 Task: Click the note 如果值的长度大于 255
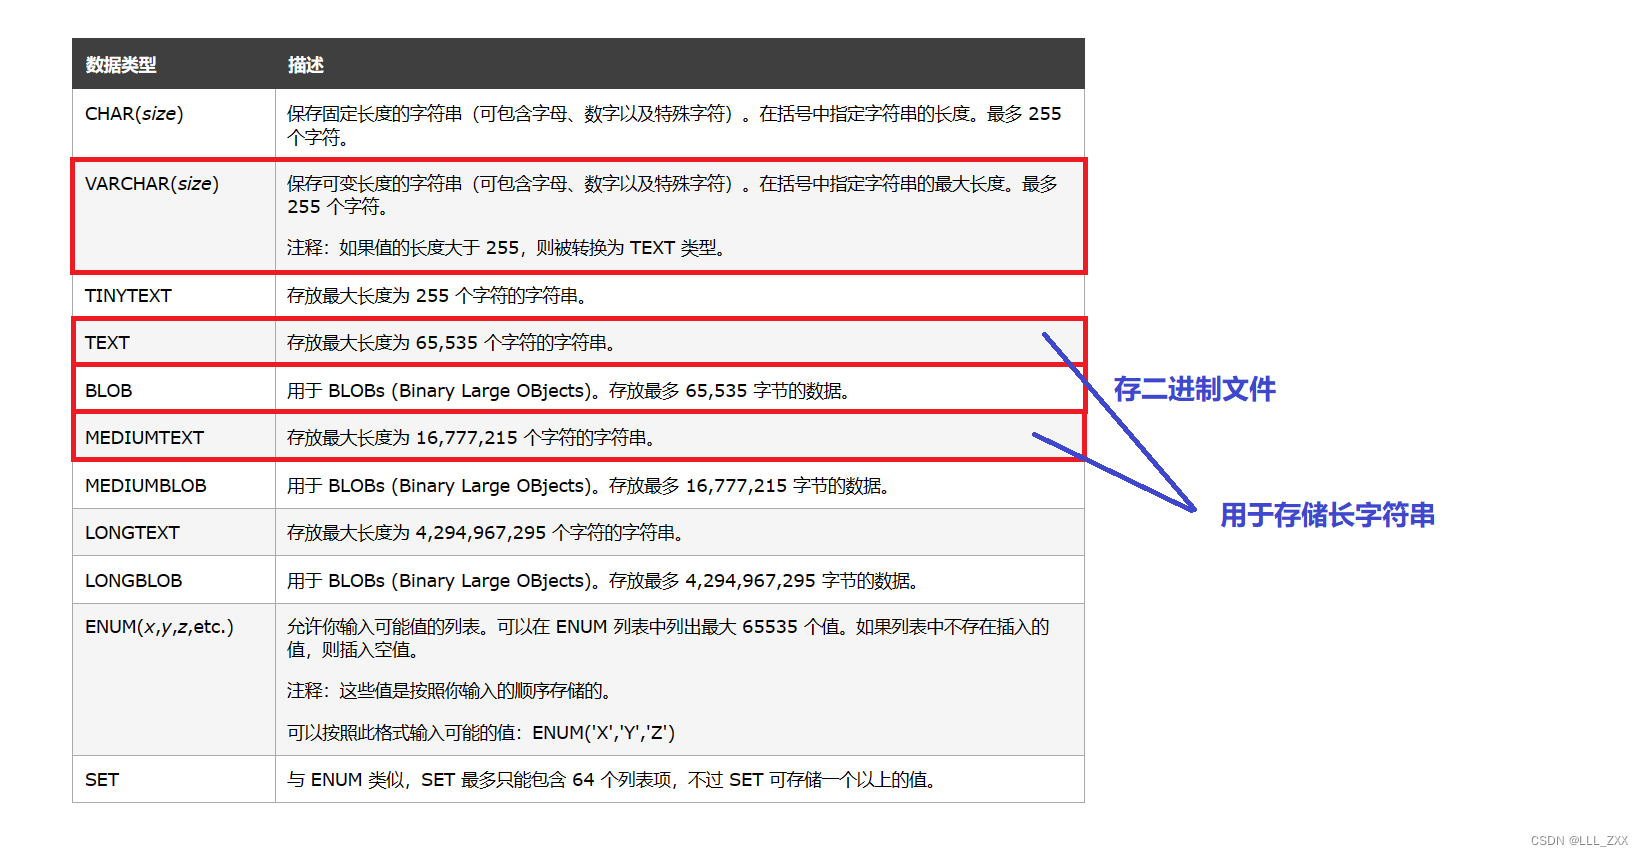point(506,248)
